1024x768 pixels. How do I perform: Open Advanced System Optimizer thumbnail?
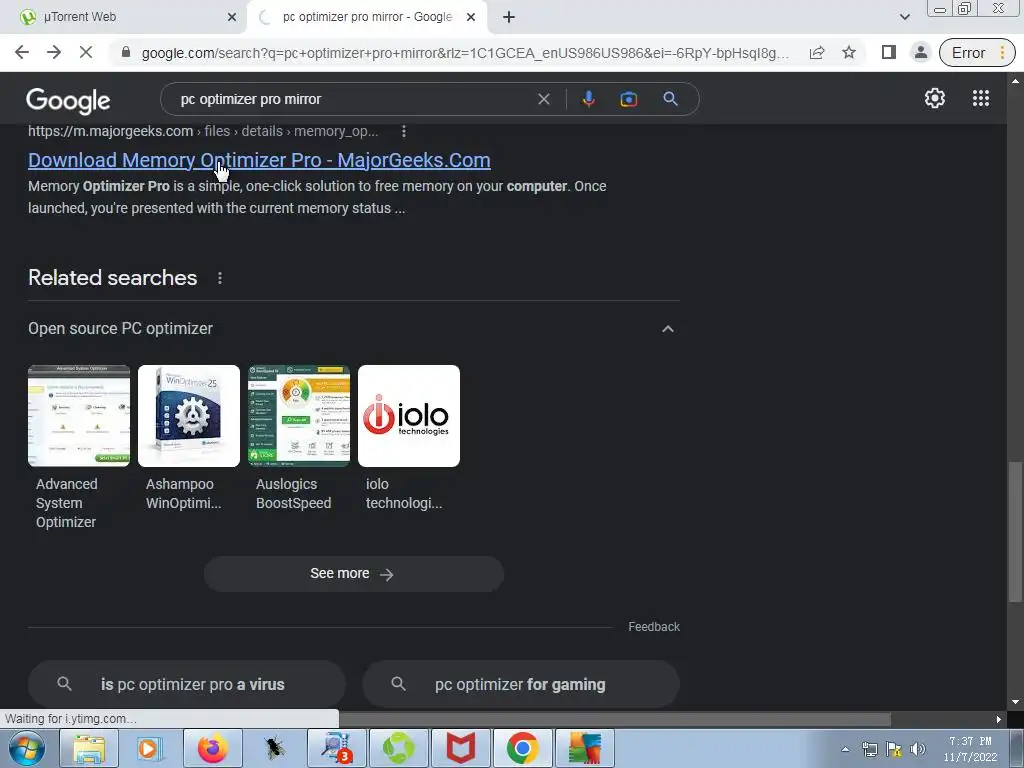[79, 416]
